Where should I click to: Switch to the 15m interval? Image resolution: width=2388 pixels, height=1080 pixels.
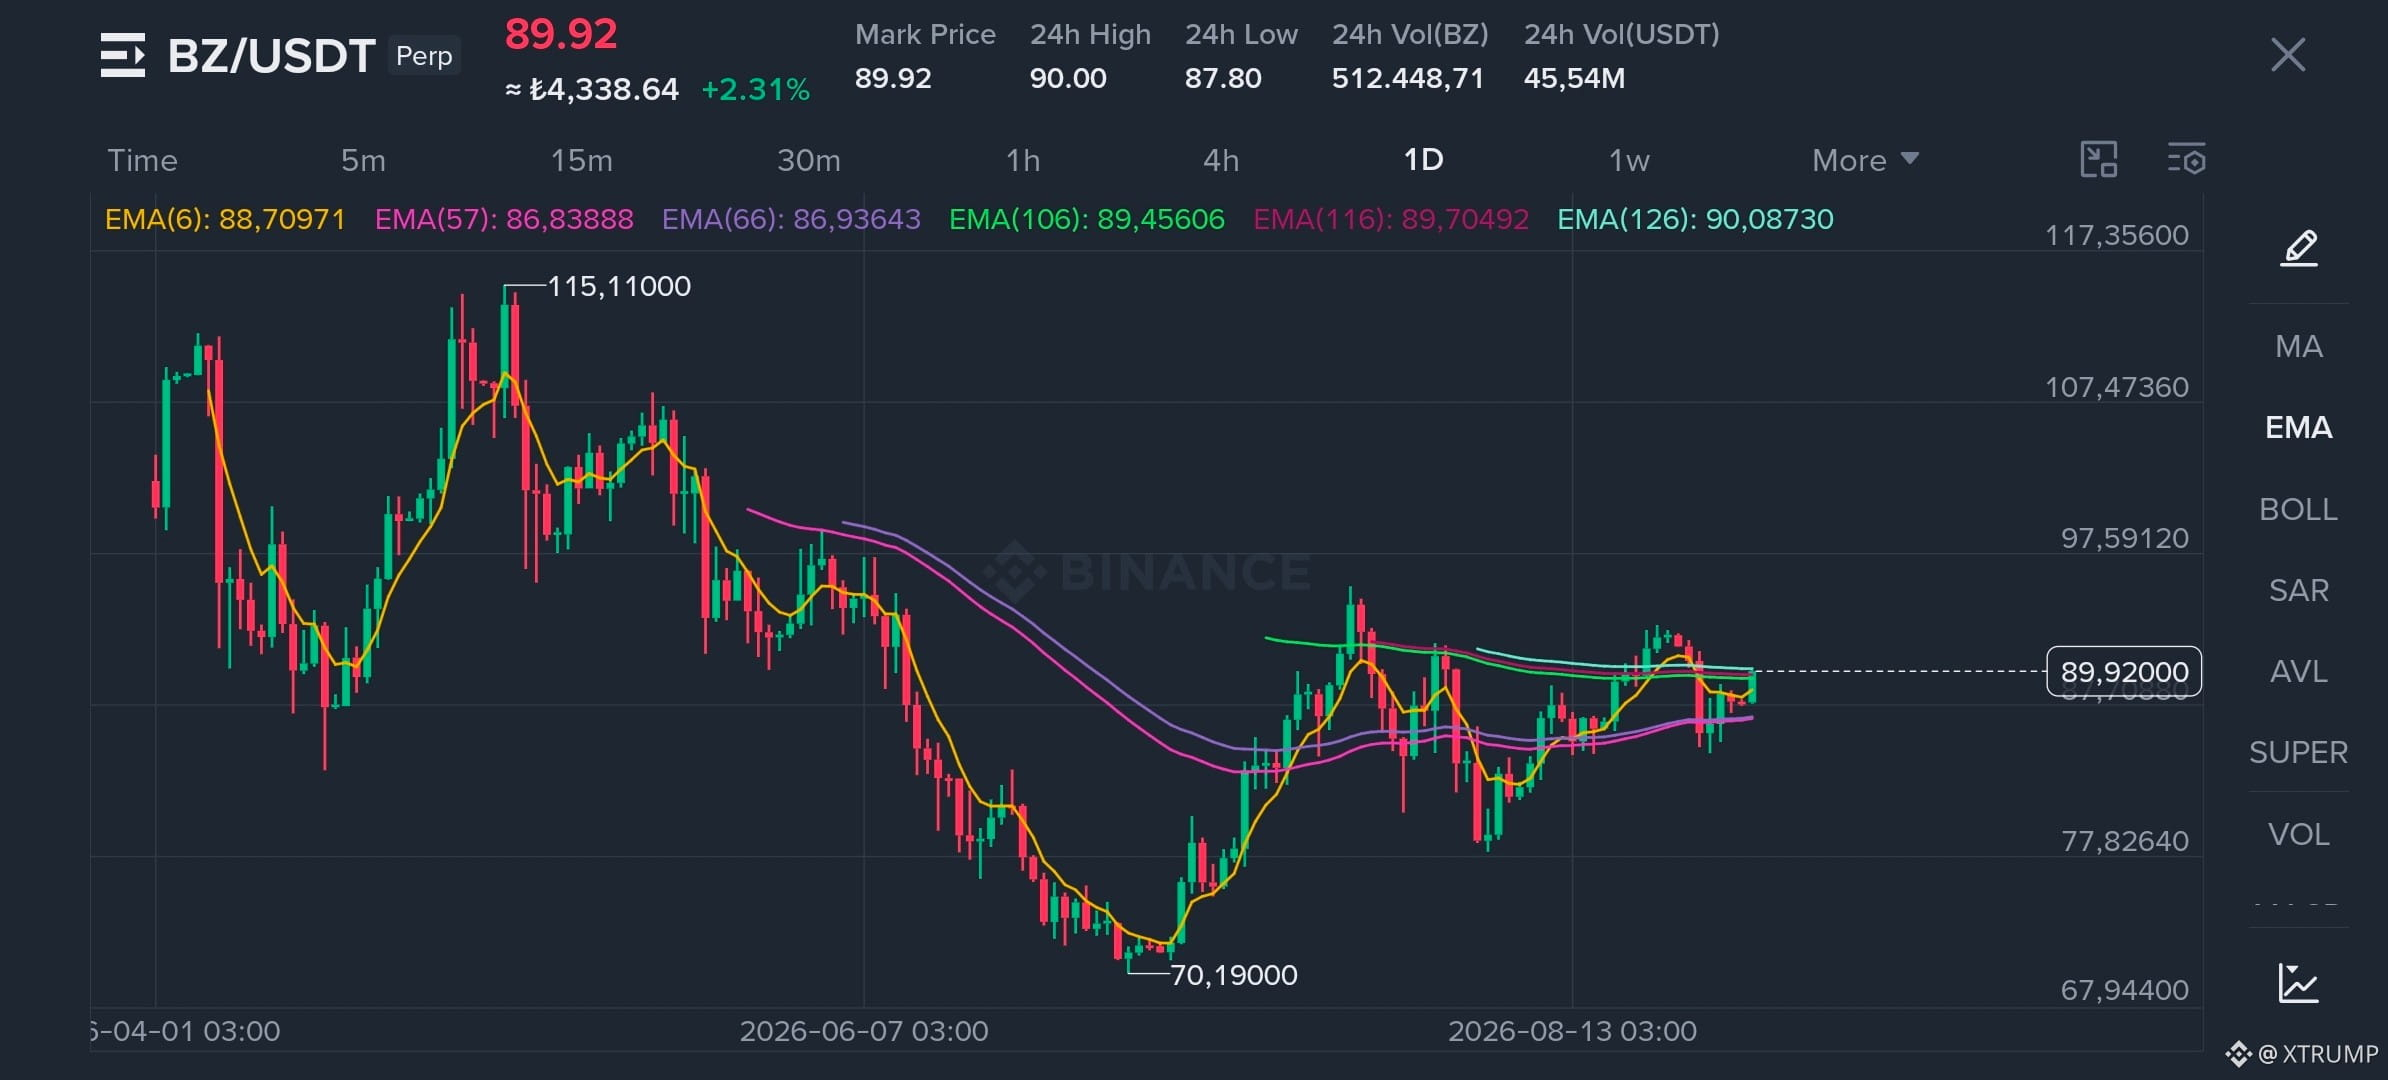[x=582, y=160]
